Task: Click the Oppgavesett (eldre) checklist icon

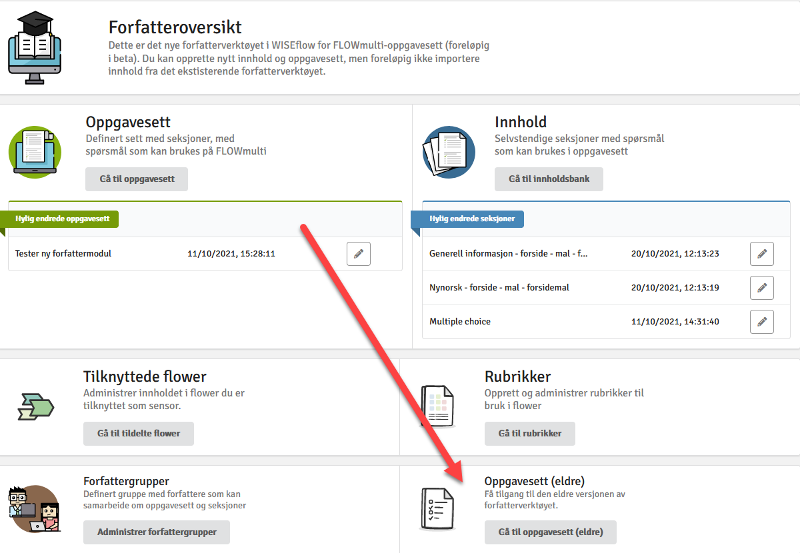Action: pos(437,509)
